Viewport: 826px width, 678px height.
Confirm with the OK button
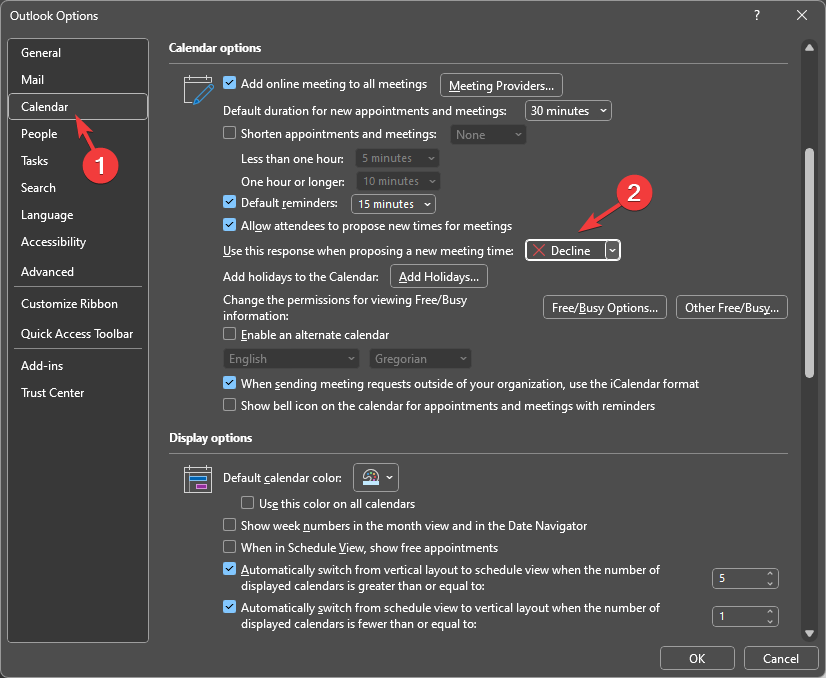click(x=697, y=659)
